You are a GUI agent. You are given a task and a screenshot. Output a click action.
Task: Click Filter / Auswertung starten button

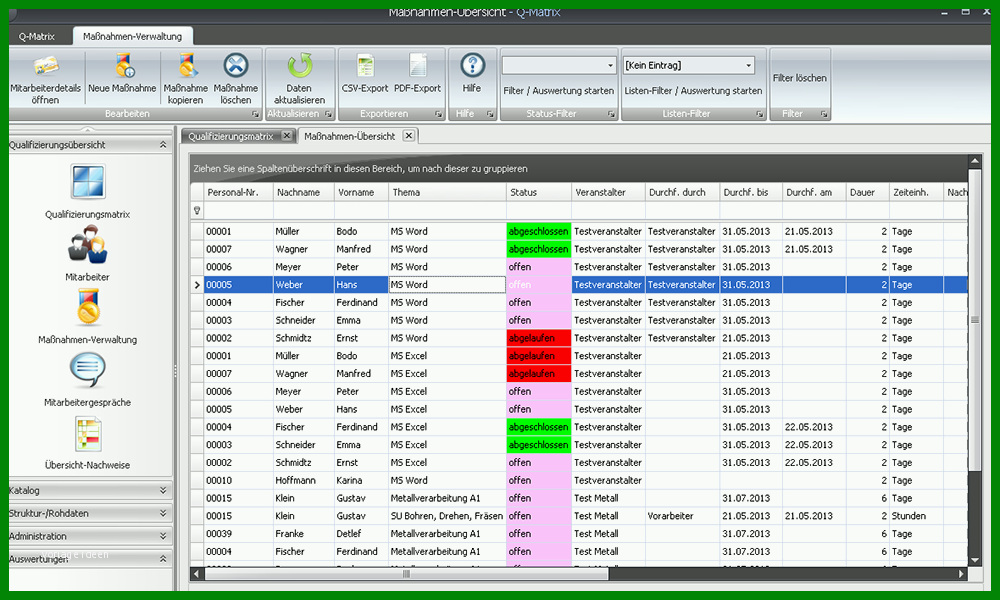[x=559, y=91]
